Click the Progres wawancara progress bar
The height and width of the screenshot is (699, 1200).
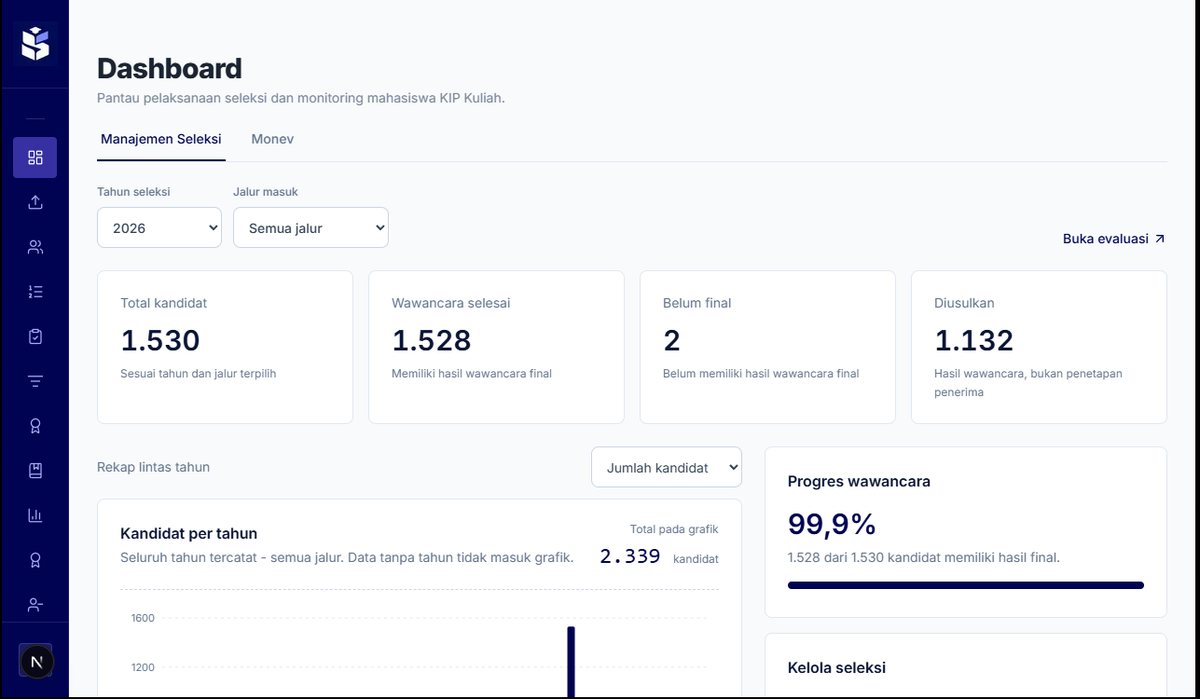[x=966, y=585]
